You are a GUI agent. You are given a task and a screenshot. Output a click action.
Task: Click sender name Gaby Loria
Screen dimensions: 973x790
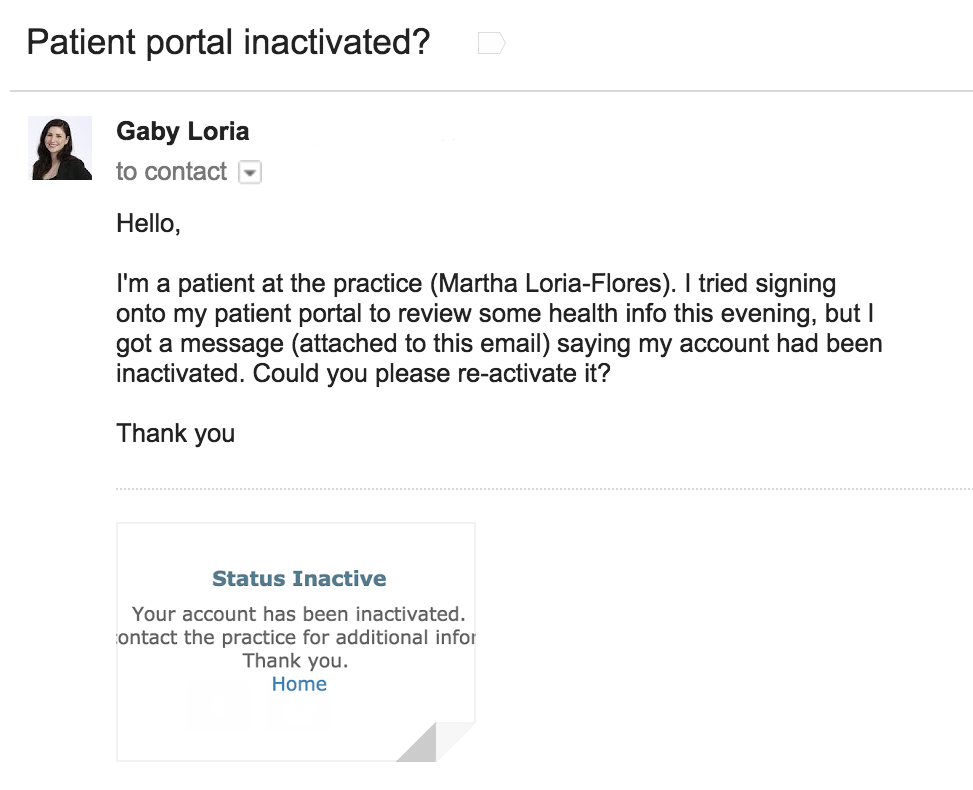click(183, 131)
